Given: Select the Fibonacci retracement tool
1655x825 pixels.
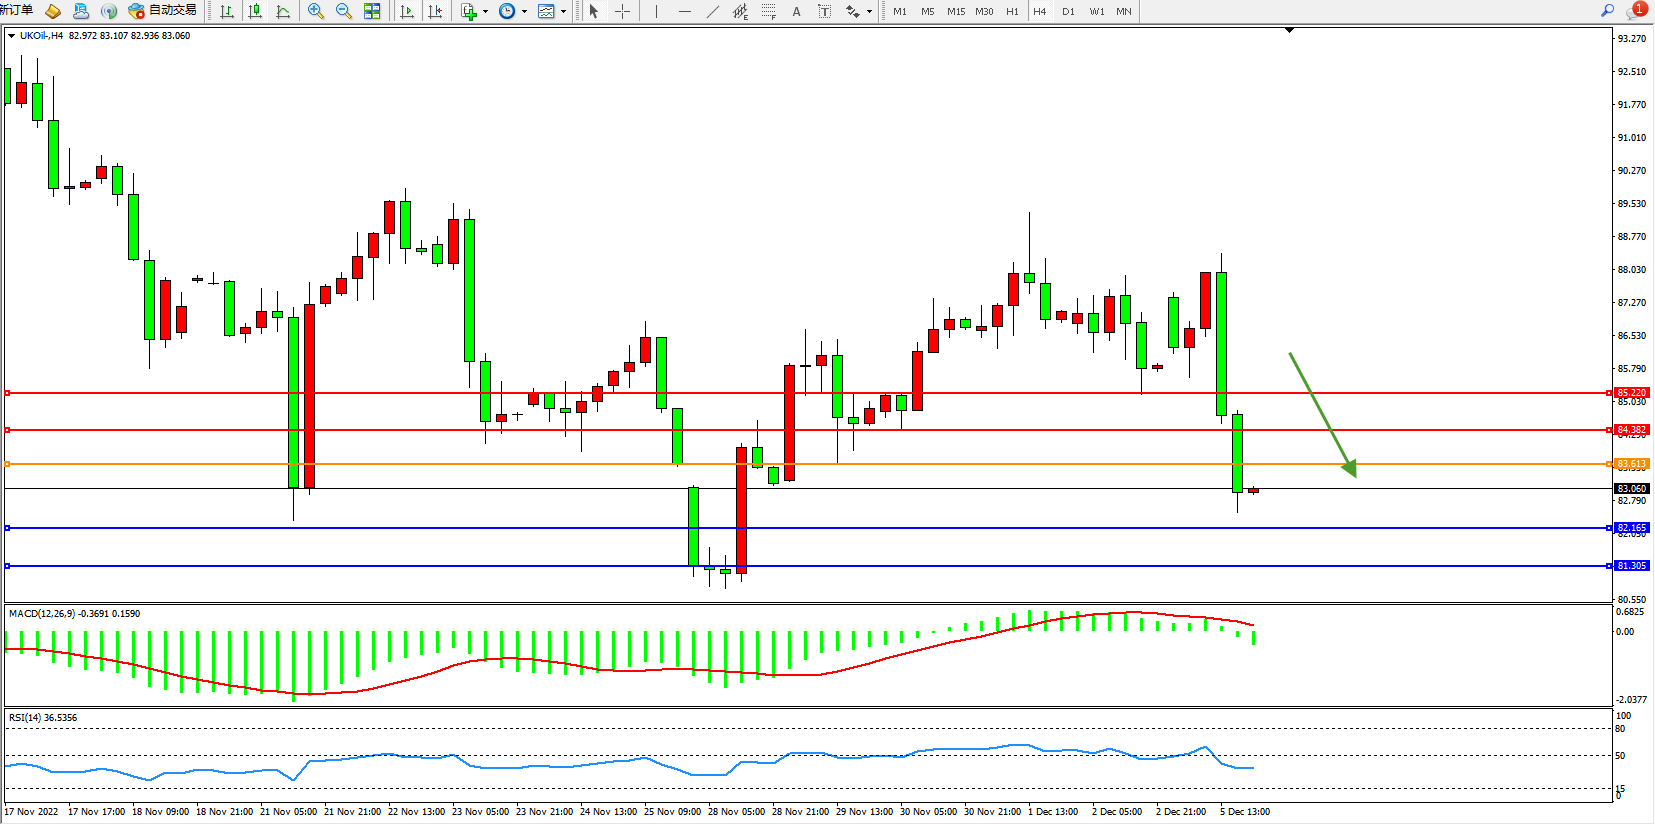Looking at the screenshot, I should [768, 11].
